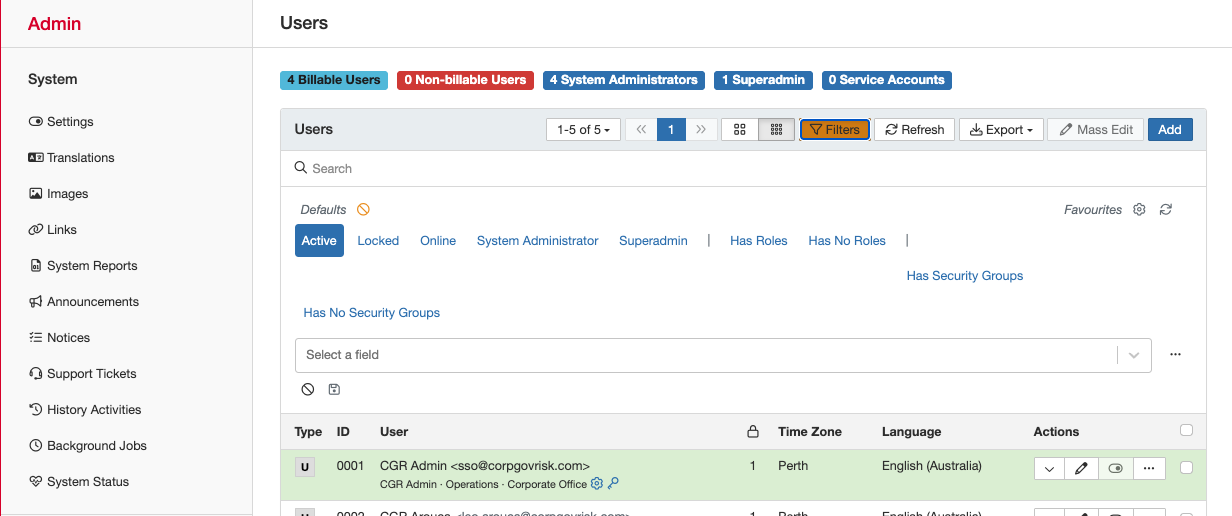The height and width of the screenshot is (516, 1232).
Task: Click the gear icon beside Corporate Office
Action: 597,484
